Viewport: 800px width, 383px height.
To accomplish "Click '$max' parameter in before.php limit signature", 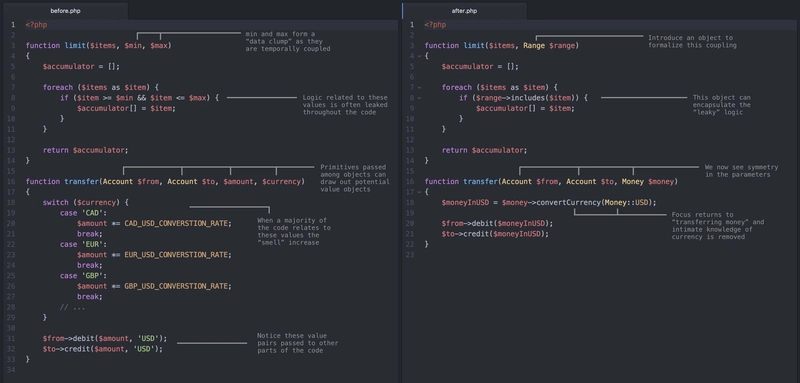I will (160, 45).
